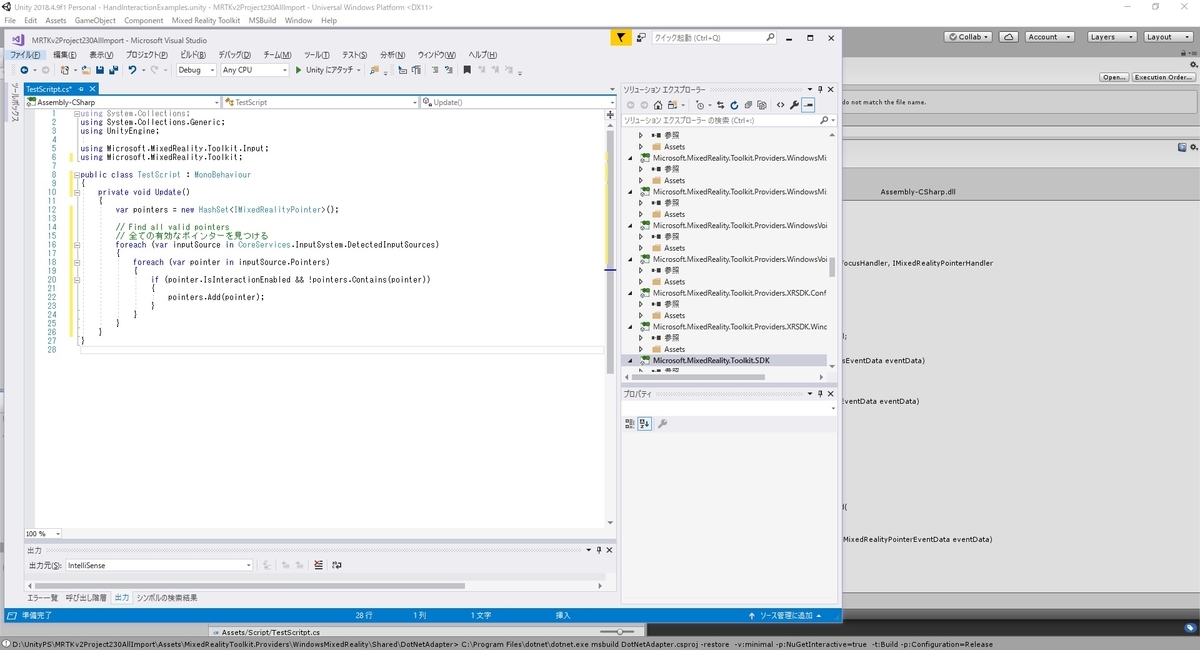Click Sync with Active Document icon in Solution Explorer
The height and width of the screenshot is (650, 1200).
point(720,105)
